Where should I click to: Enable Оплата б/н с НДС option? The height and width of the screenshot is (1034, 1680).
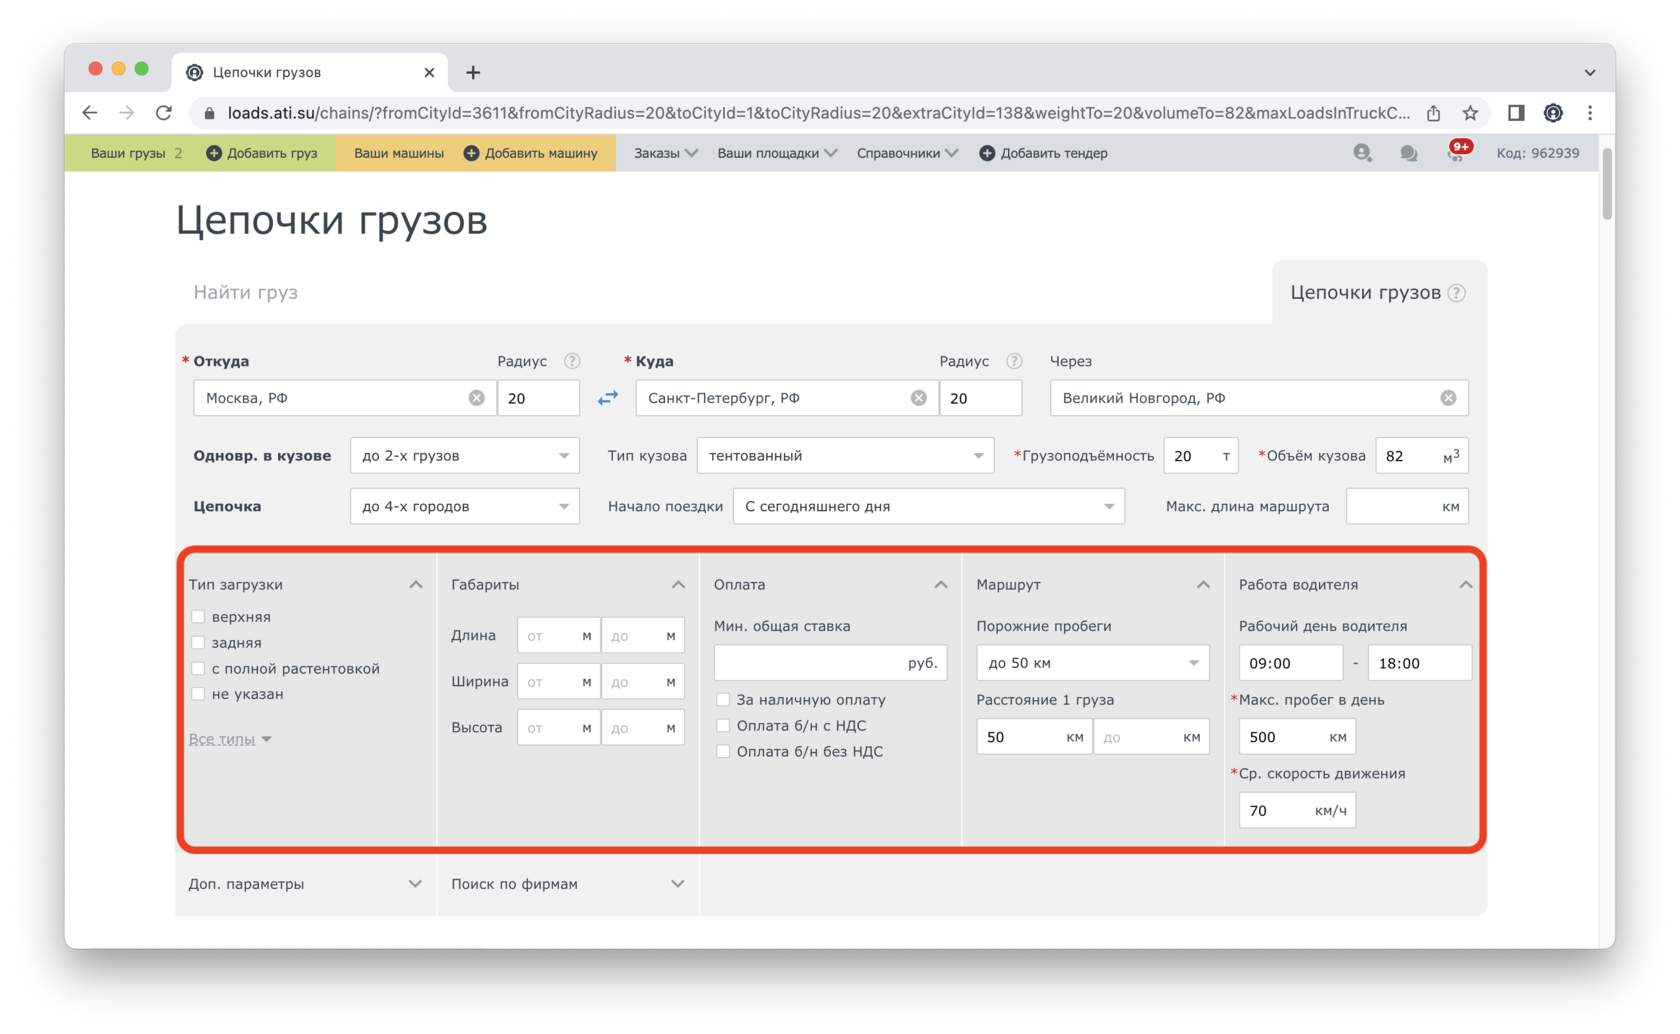pyautogui.click(x=723, y=726)
